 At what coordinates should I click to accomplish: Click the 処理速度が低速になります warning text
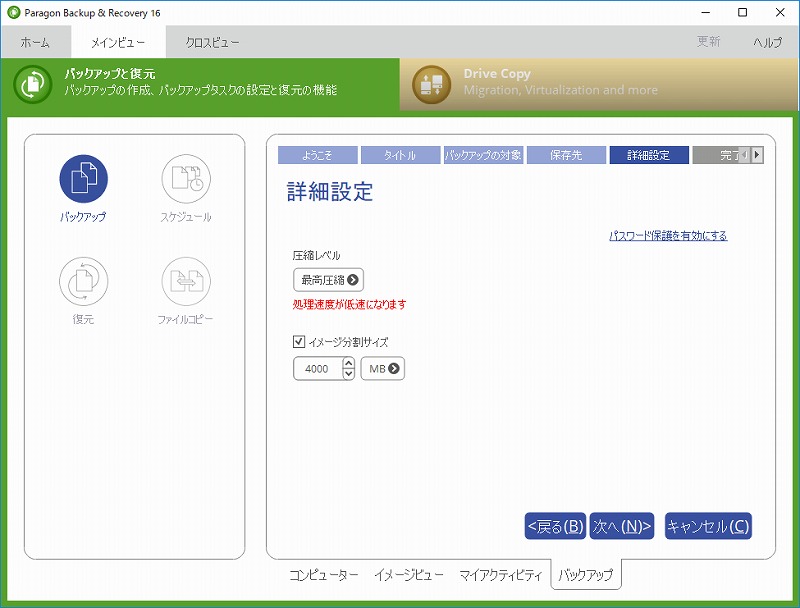pyautogui.click(x=349, y=305)
